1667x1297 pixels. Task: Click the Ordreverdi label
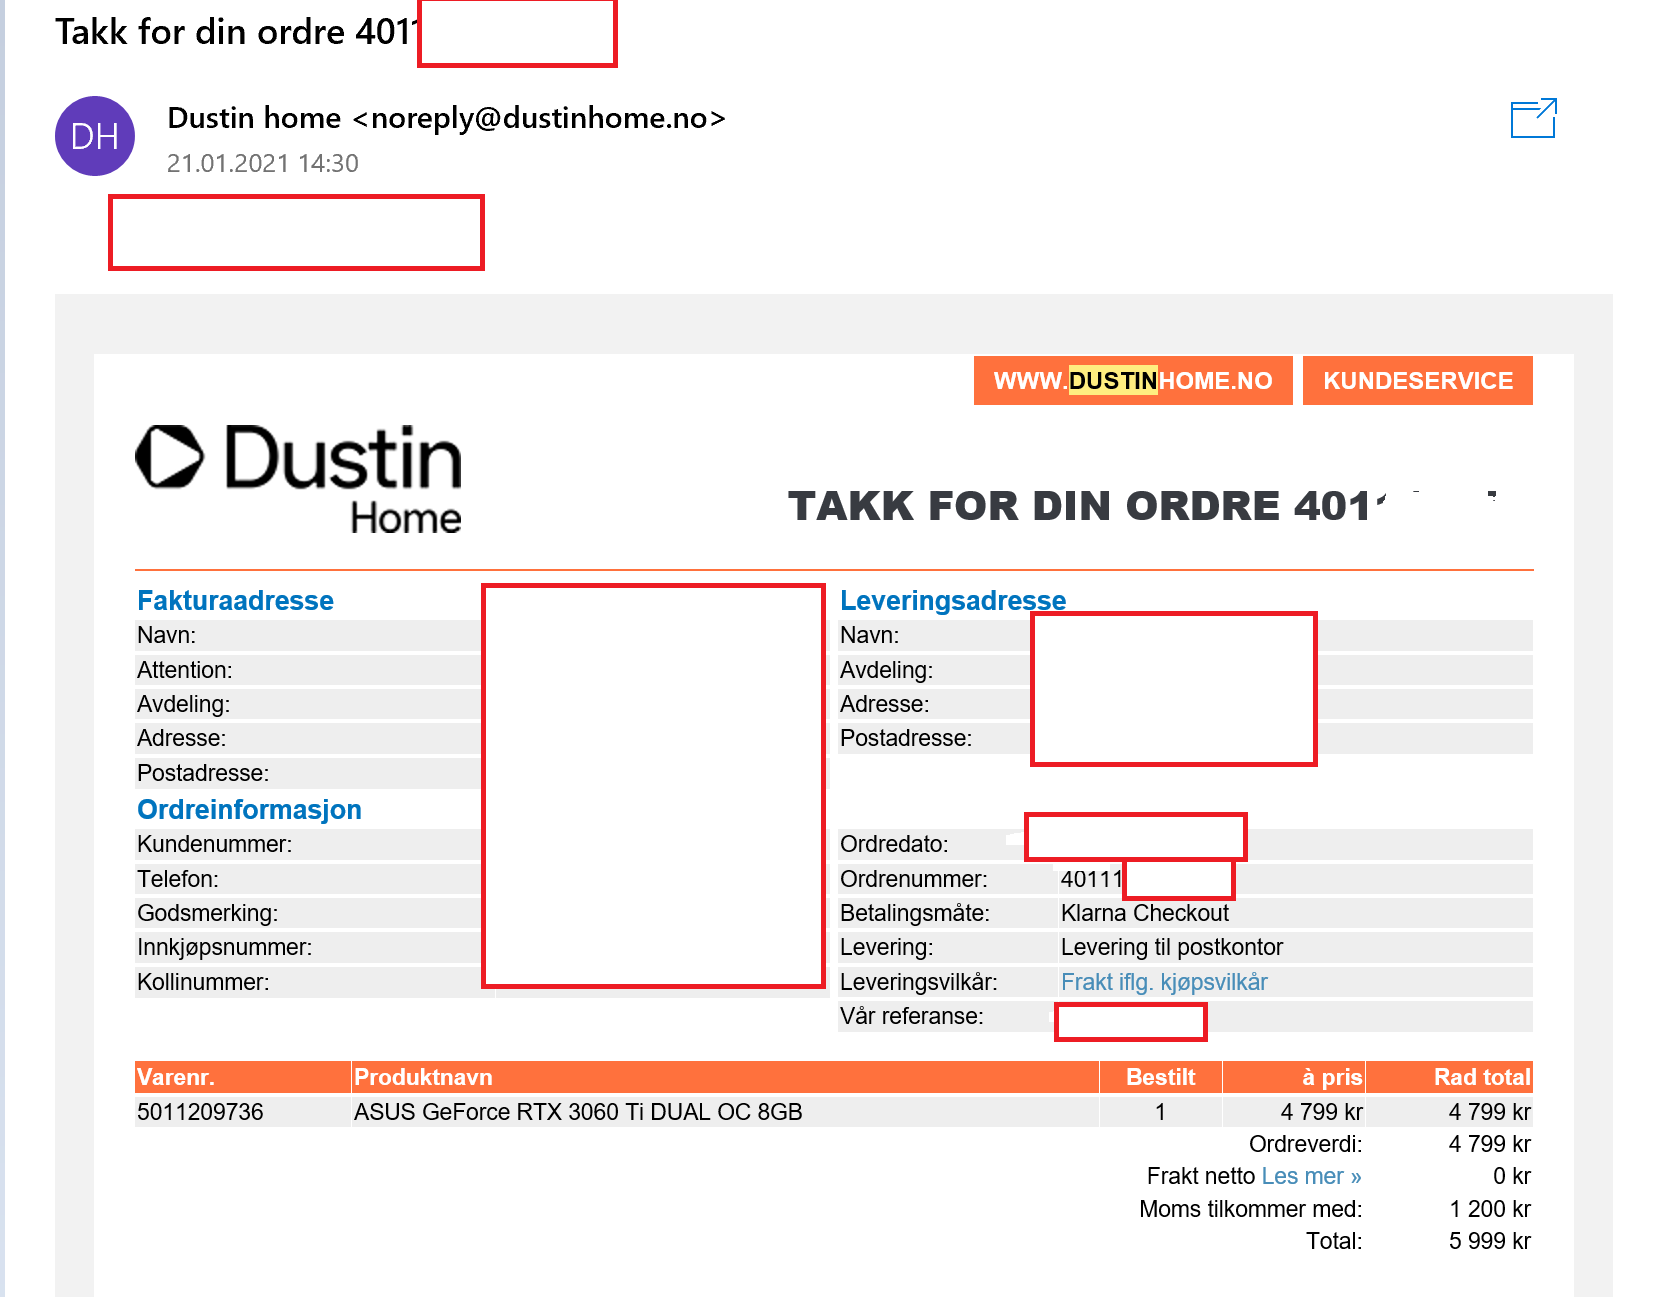pyautogui.click(x=1305, y=1144)
